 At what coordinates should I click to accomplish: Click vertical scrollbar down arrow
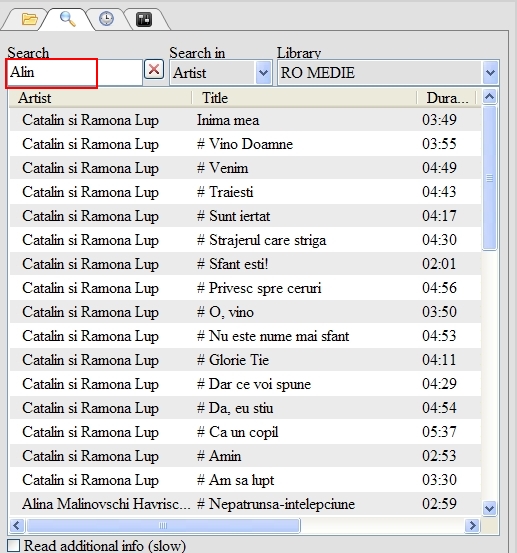pos(489,508)
